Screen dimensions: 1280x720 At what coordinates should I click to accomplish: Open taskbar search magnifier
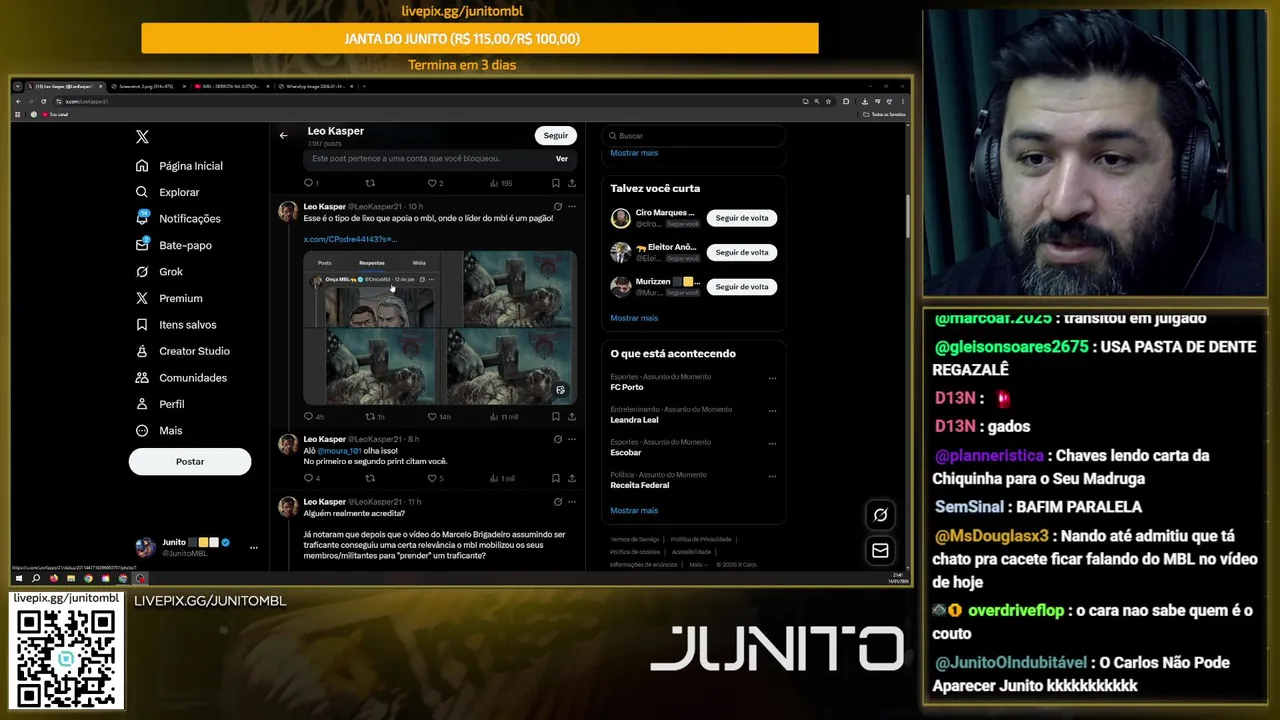(x=36, y=578)
